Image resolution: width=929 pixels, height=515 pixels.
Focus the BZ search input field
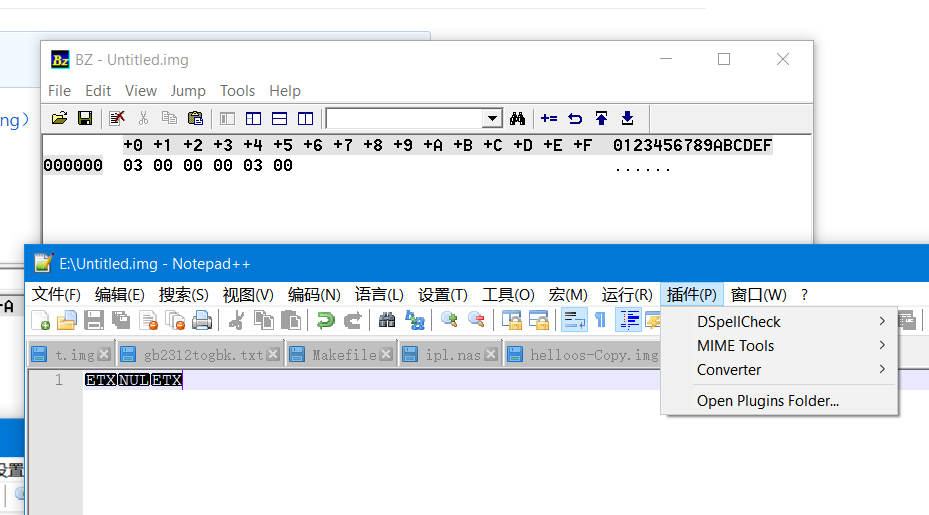coord(405,119)
